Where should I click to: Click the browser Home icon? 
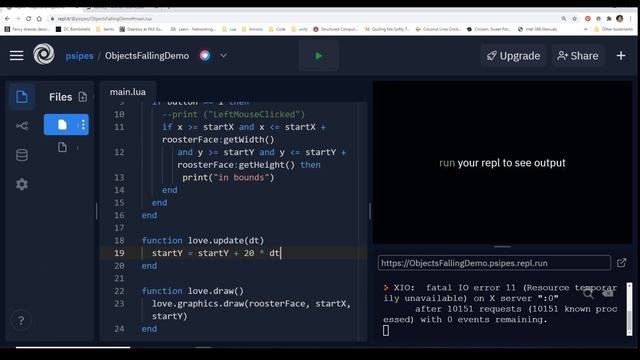pos(39,19)
